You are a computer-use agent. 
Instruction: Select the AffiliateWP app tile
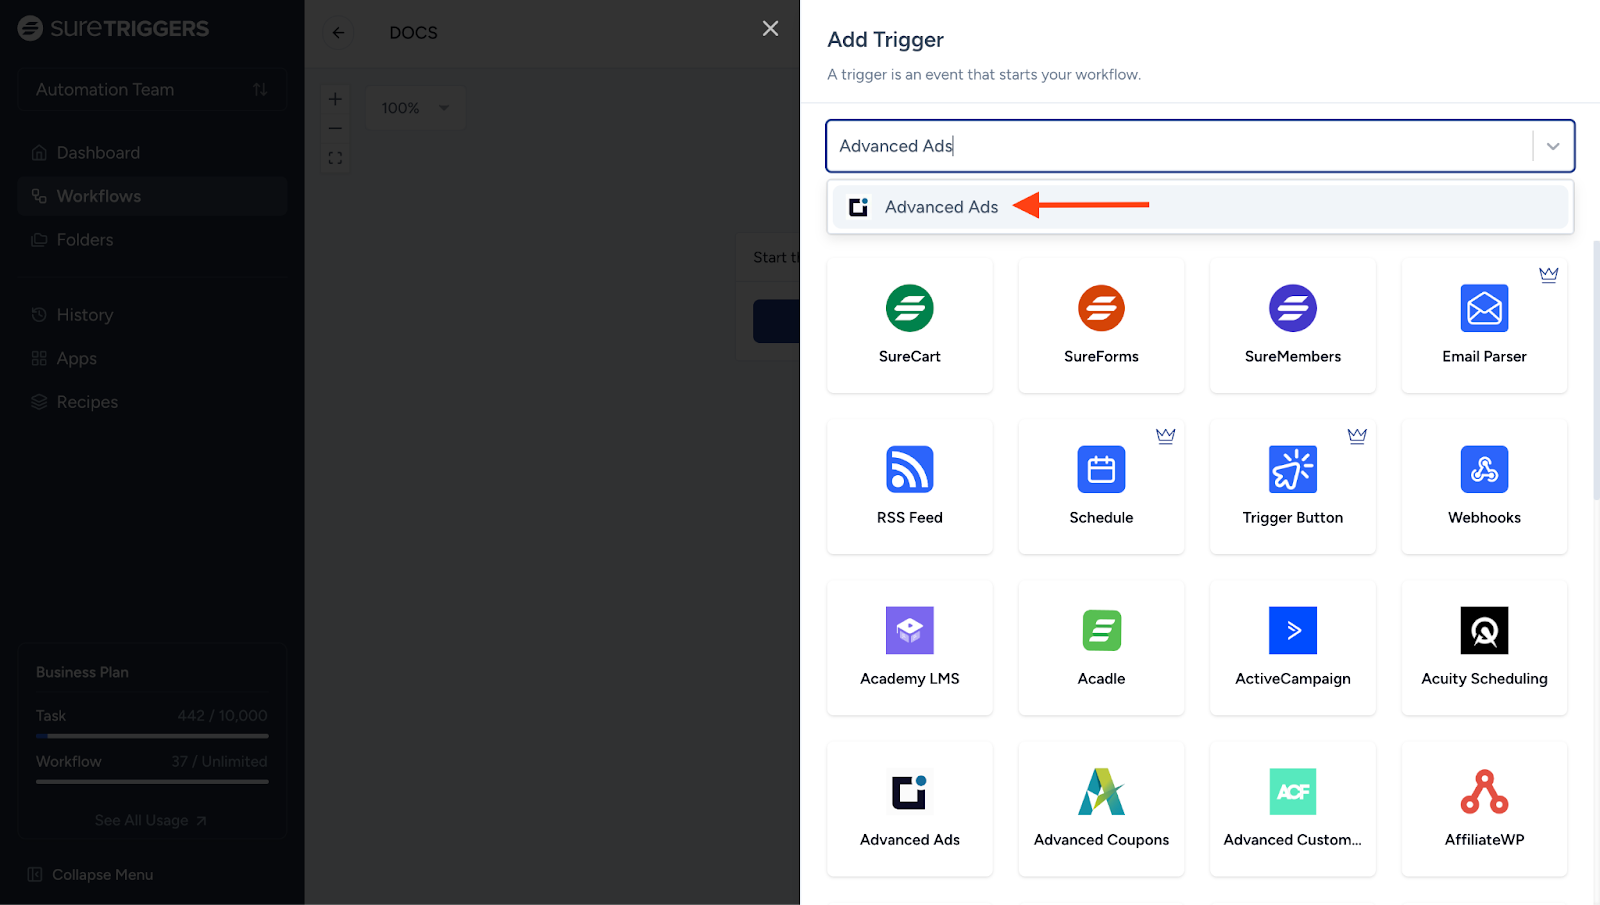click(1484, 808)
